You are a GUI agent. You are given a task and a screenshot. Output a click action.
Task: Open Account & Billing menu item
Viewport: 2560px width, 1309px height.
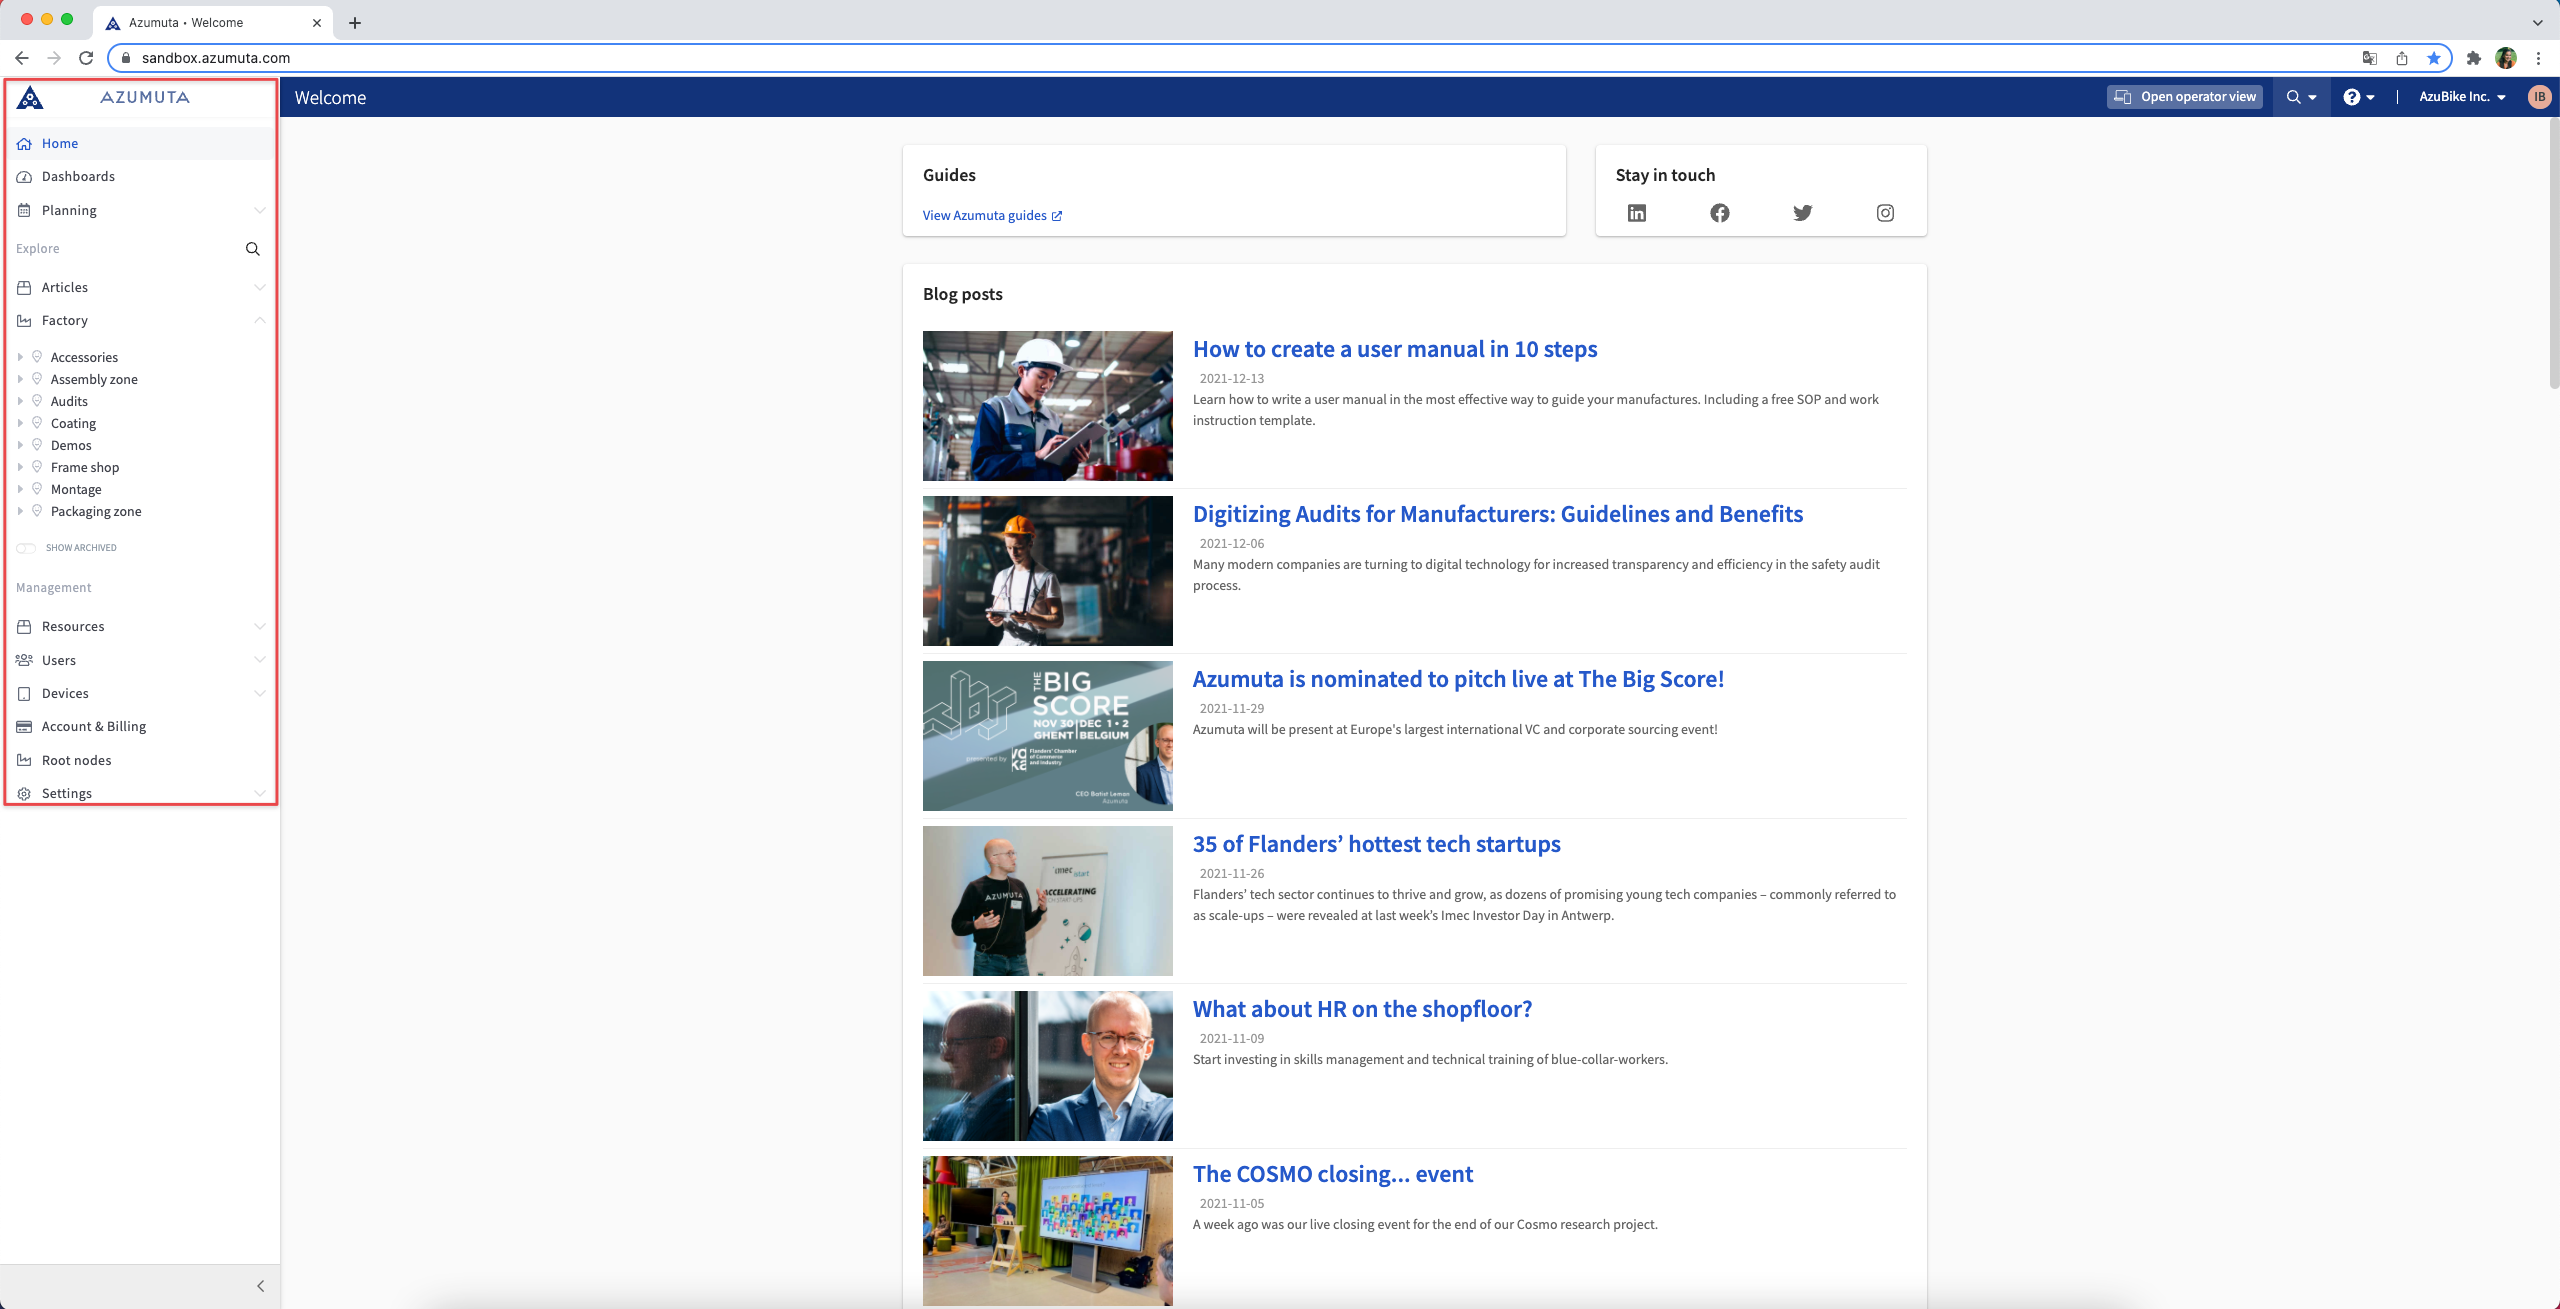(94, 727)
